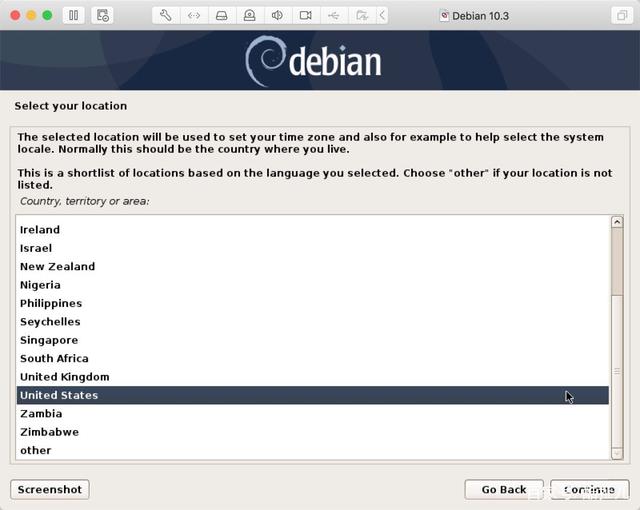Click the CD/DVD drive icon
Viewport: 640px width, 510px height.
point(249,16)
